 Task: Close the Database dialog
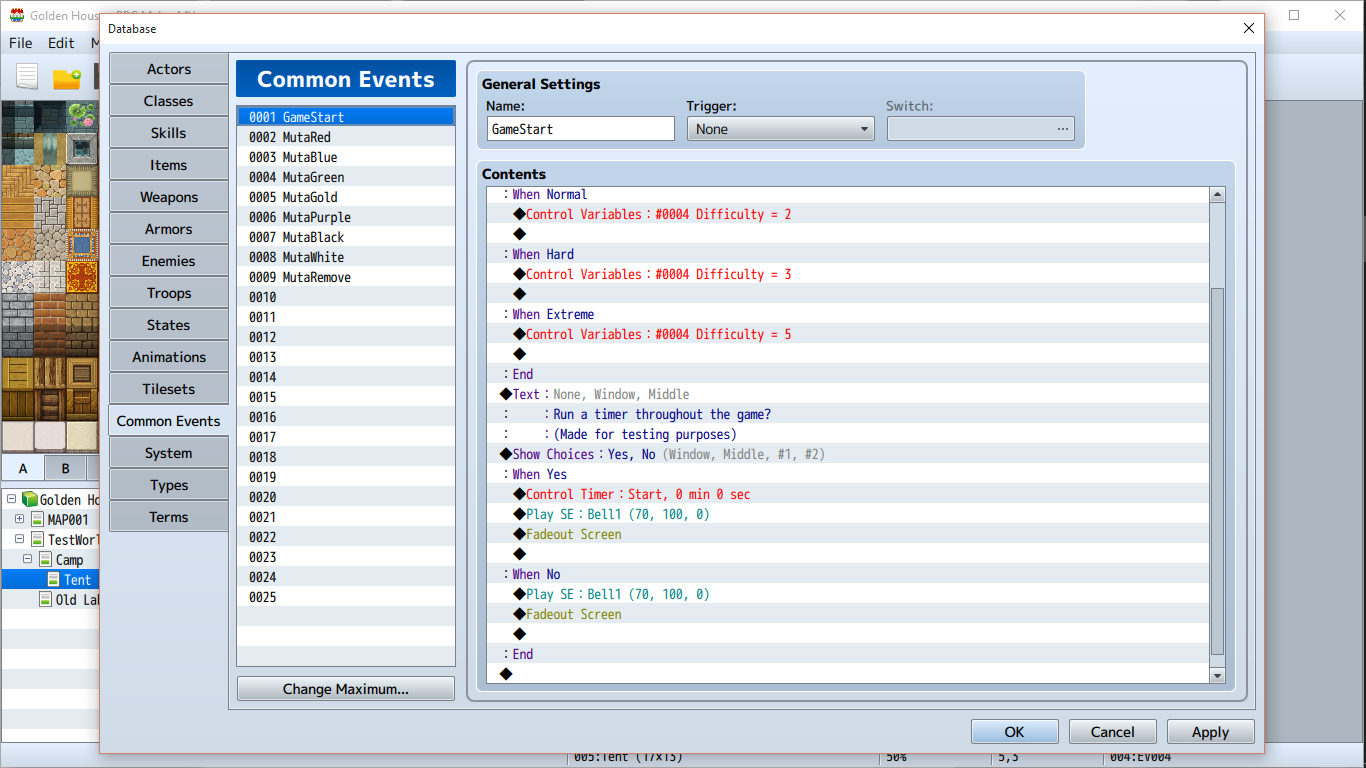pyautogui.click(x=1248, y=29)
